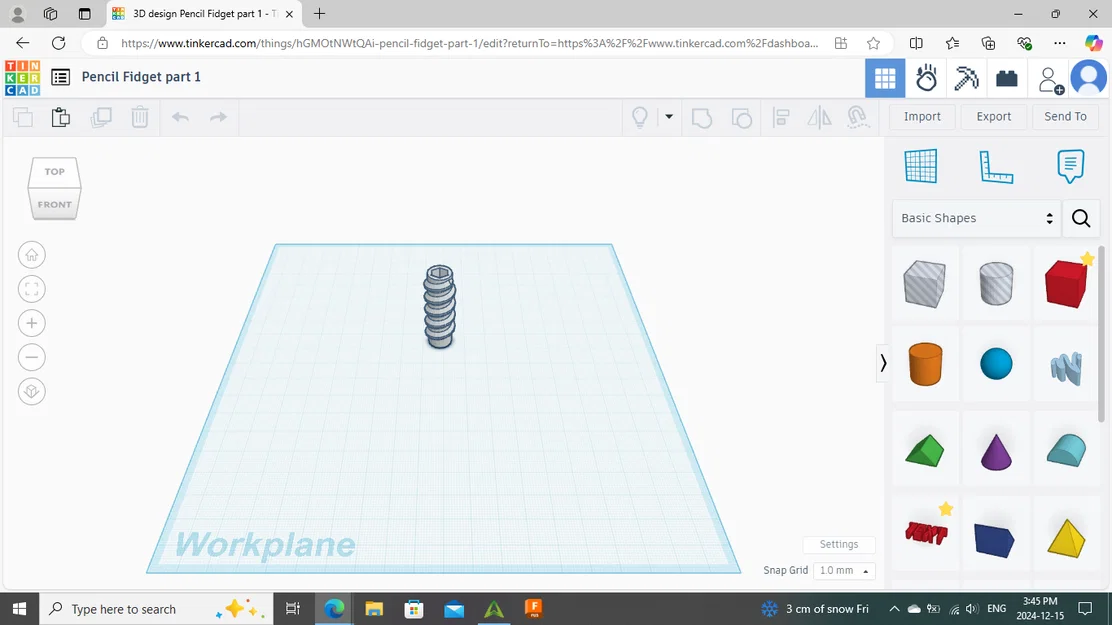Click the shapes search magnifier
This screenshot has height=625, width=1112.
coord(1081,219)
